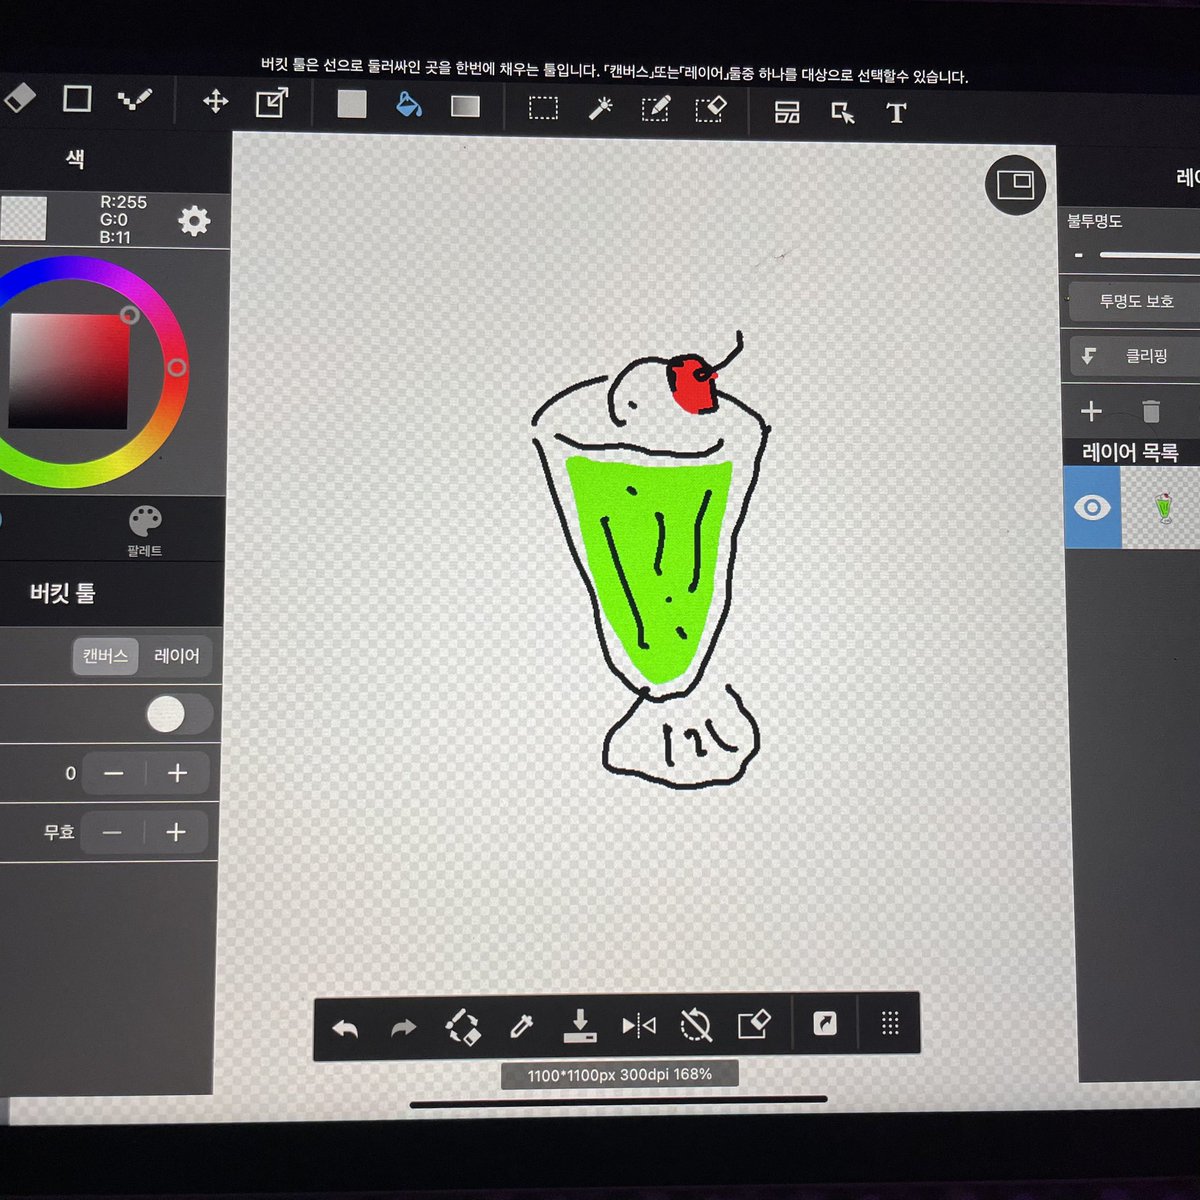Toggle the switch in Bucket tool panel

click(179, 714)
